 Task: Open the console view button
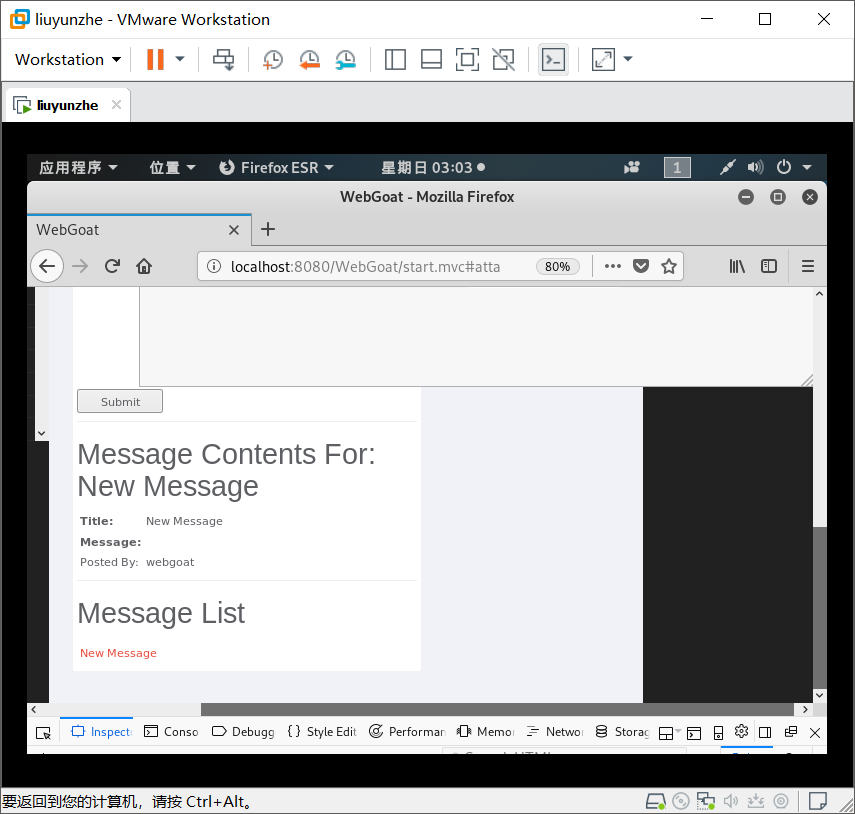[553, 59]
